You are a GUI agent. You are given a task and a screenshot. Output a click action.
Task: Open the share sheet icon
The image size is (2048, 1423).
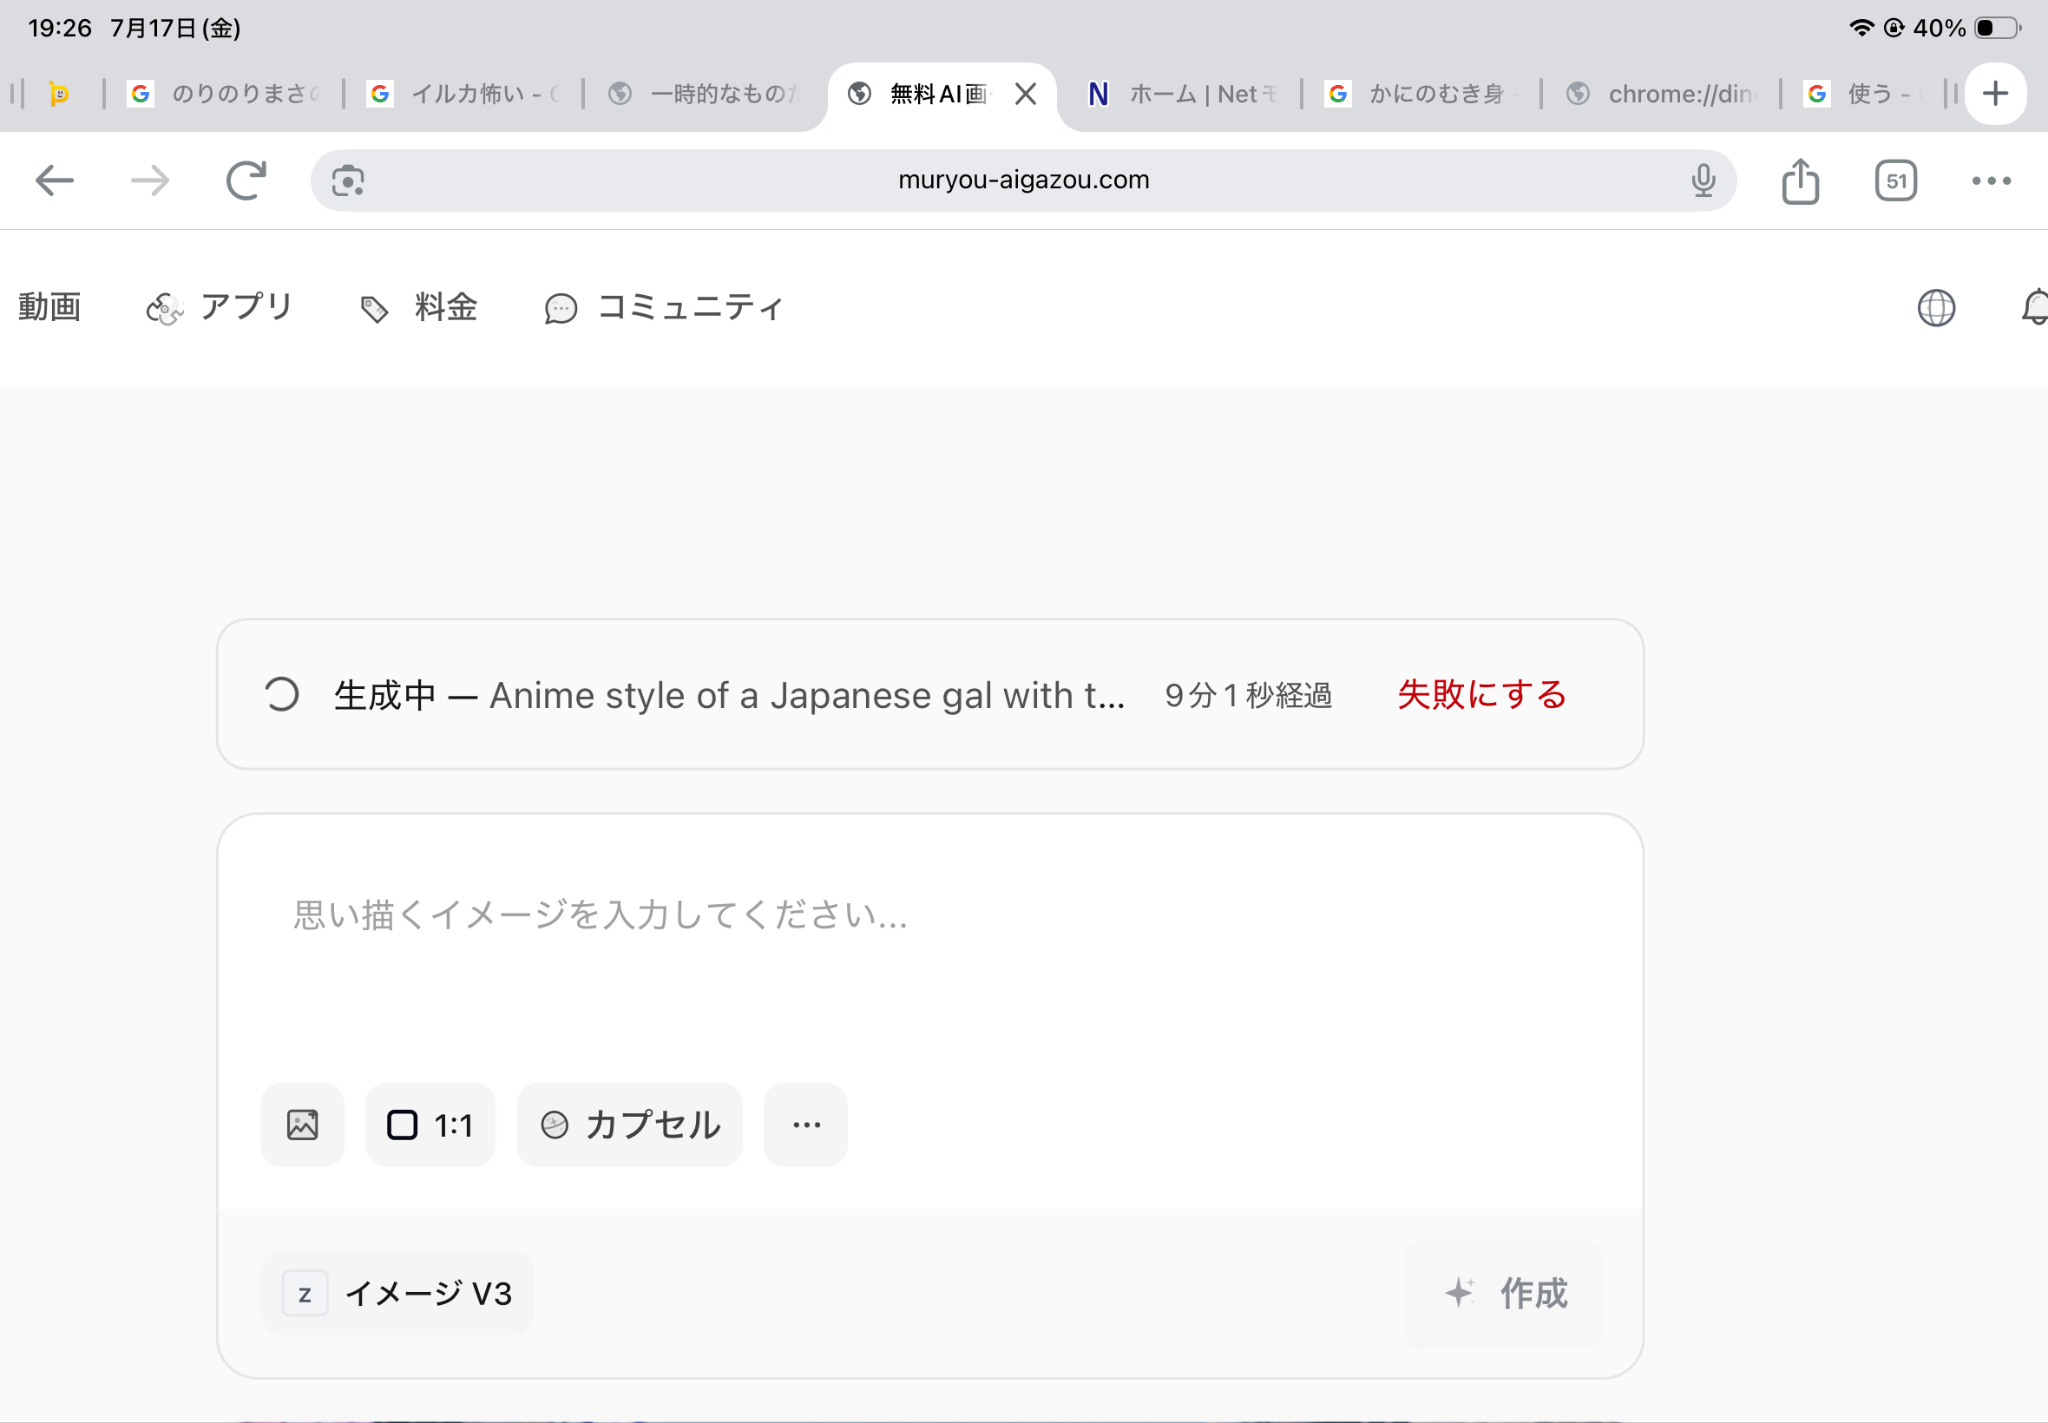coord(1800,181)
